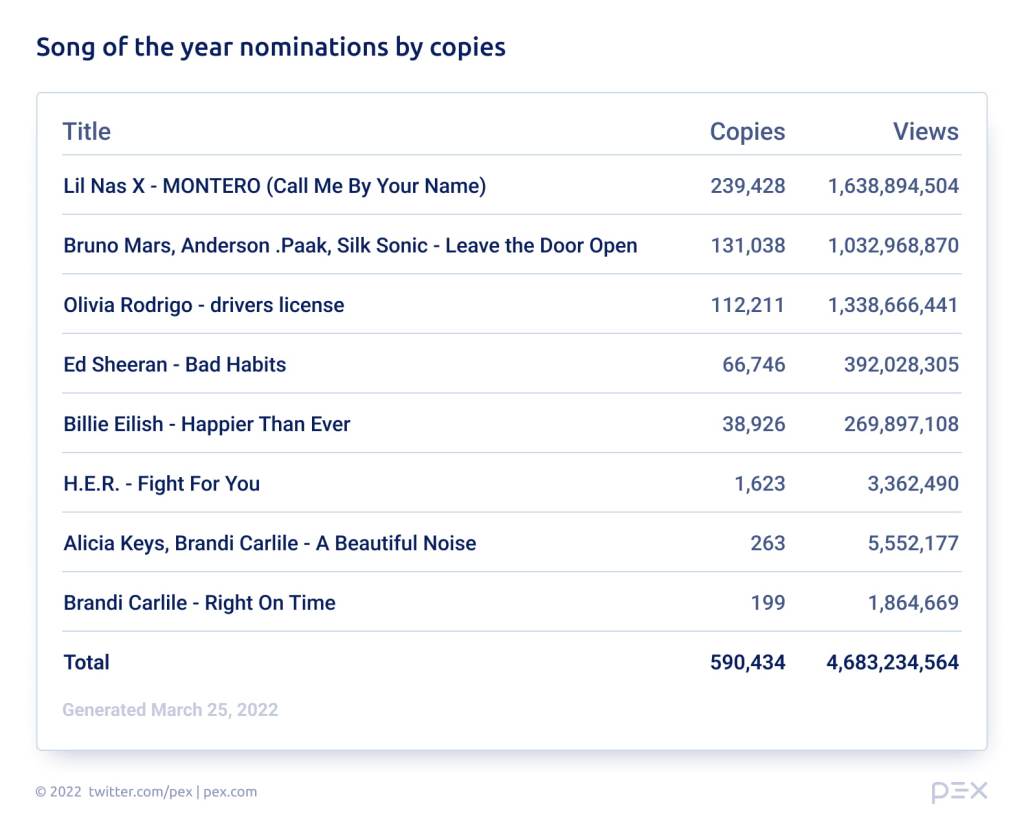This screenshot has height=826, width=1024.
Task: Select the A Beautiful Noise row
Action: [x=269, y=543]
